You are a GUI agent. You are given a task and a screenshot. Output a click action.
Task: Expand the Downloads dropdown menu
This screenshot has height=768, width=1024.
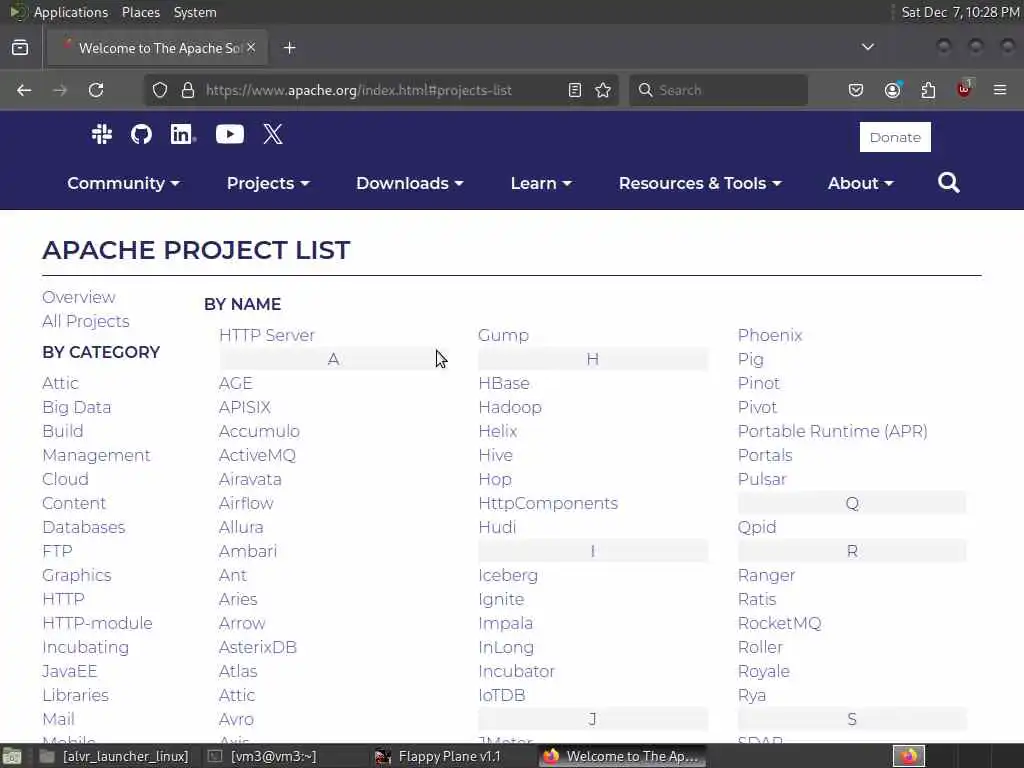point(409,184)
